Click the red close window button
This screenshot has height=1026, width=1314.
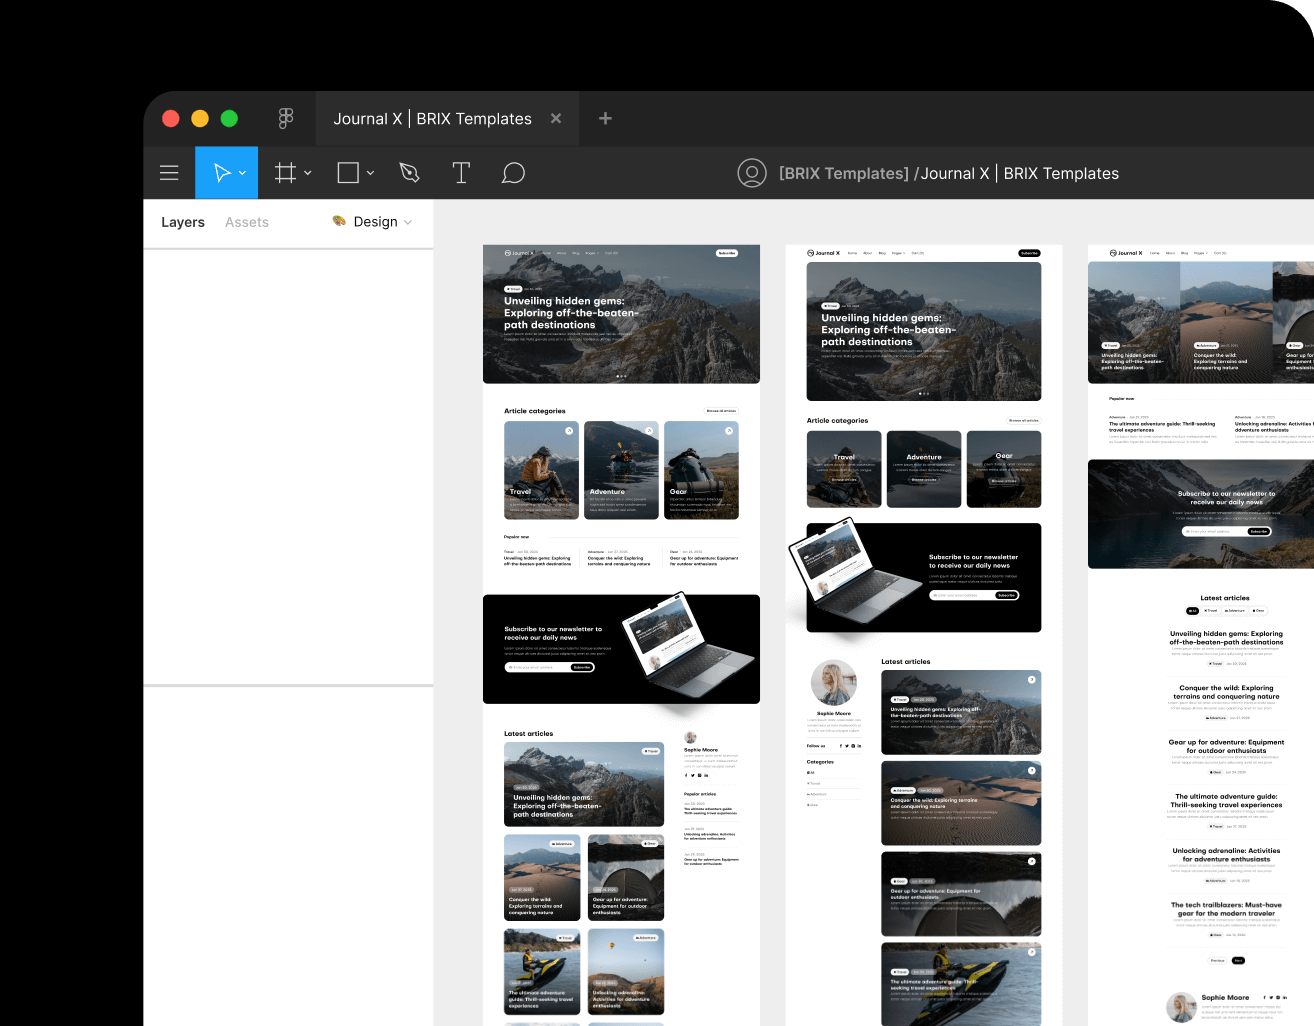[171, 118]
